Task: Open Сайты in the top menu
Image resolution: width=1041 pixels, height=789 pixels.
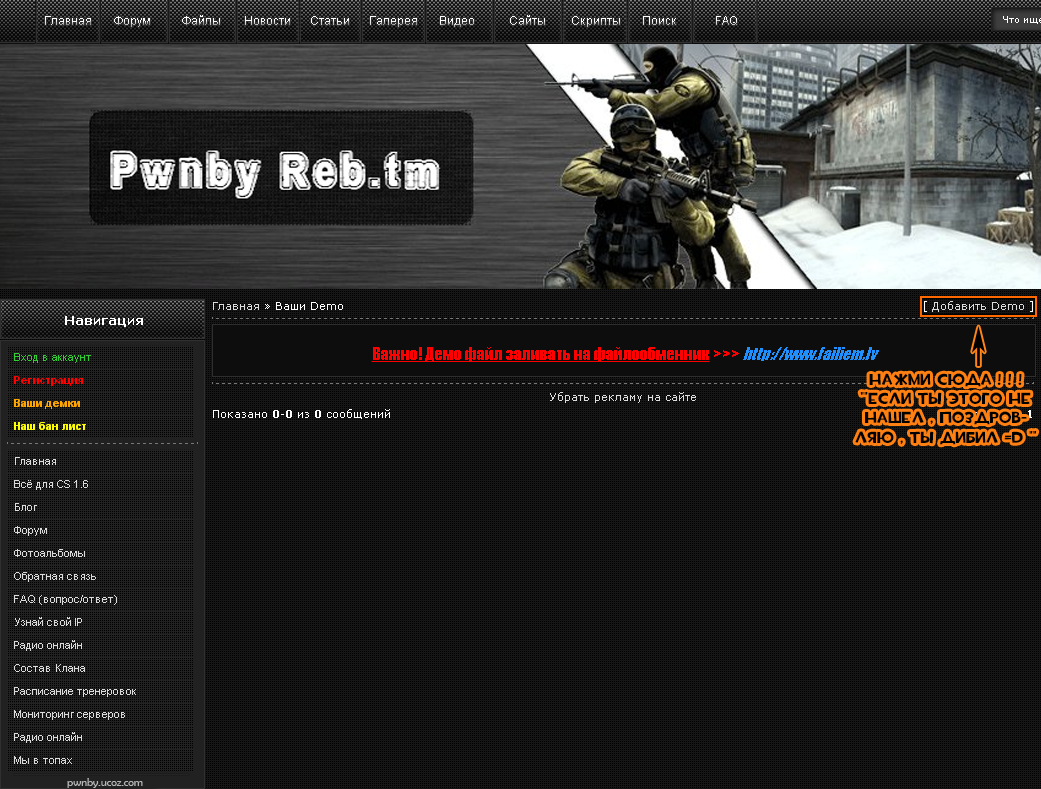Action: point(527,21)
